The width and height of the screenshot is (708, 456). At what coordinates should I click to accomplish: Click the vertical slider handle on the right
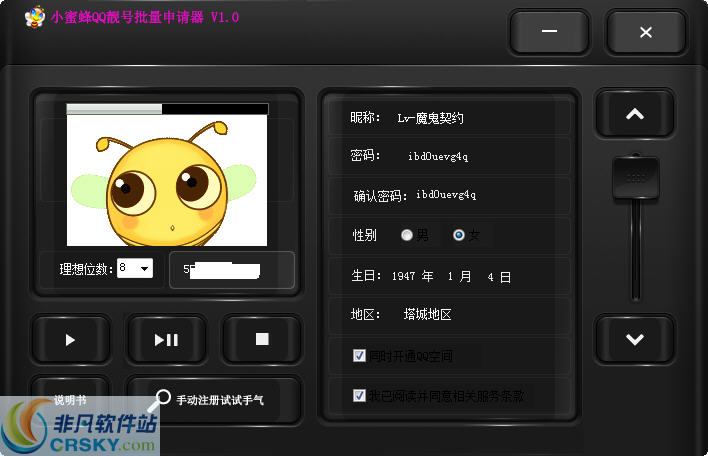pyautogui.click(x=634, y=177)
